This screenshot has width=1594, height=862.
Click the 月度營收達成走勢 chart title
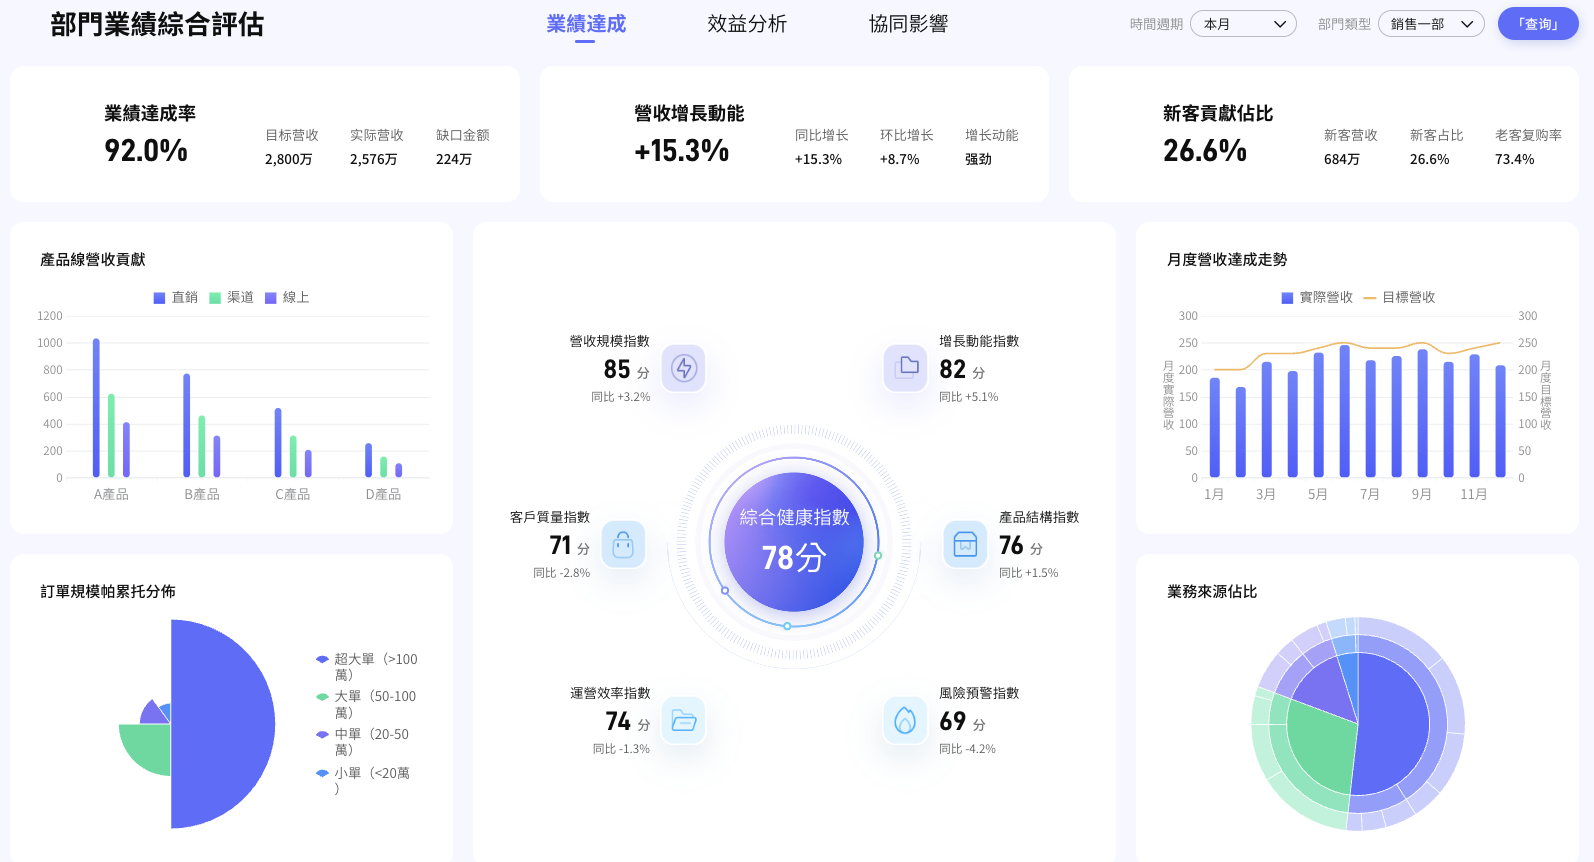click(x=1227, y=259)
